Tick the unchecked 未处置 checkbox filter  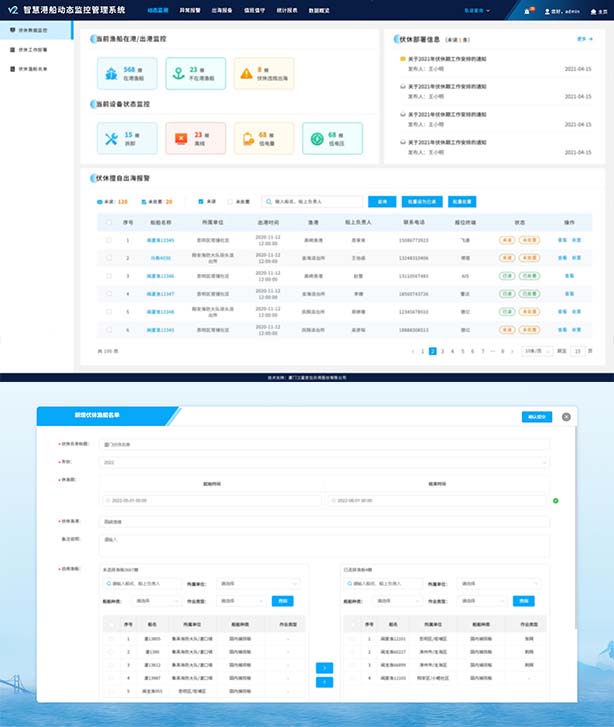[232, 201]
